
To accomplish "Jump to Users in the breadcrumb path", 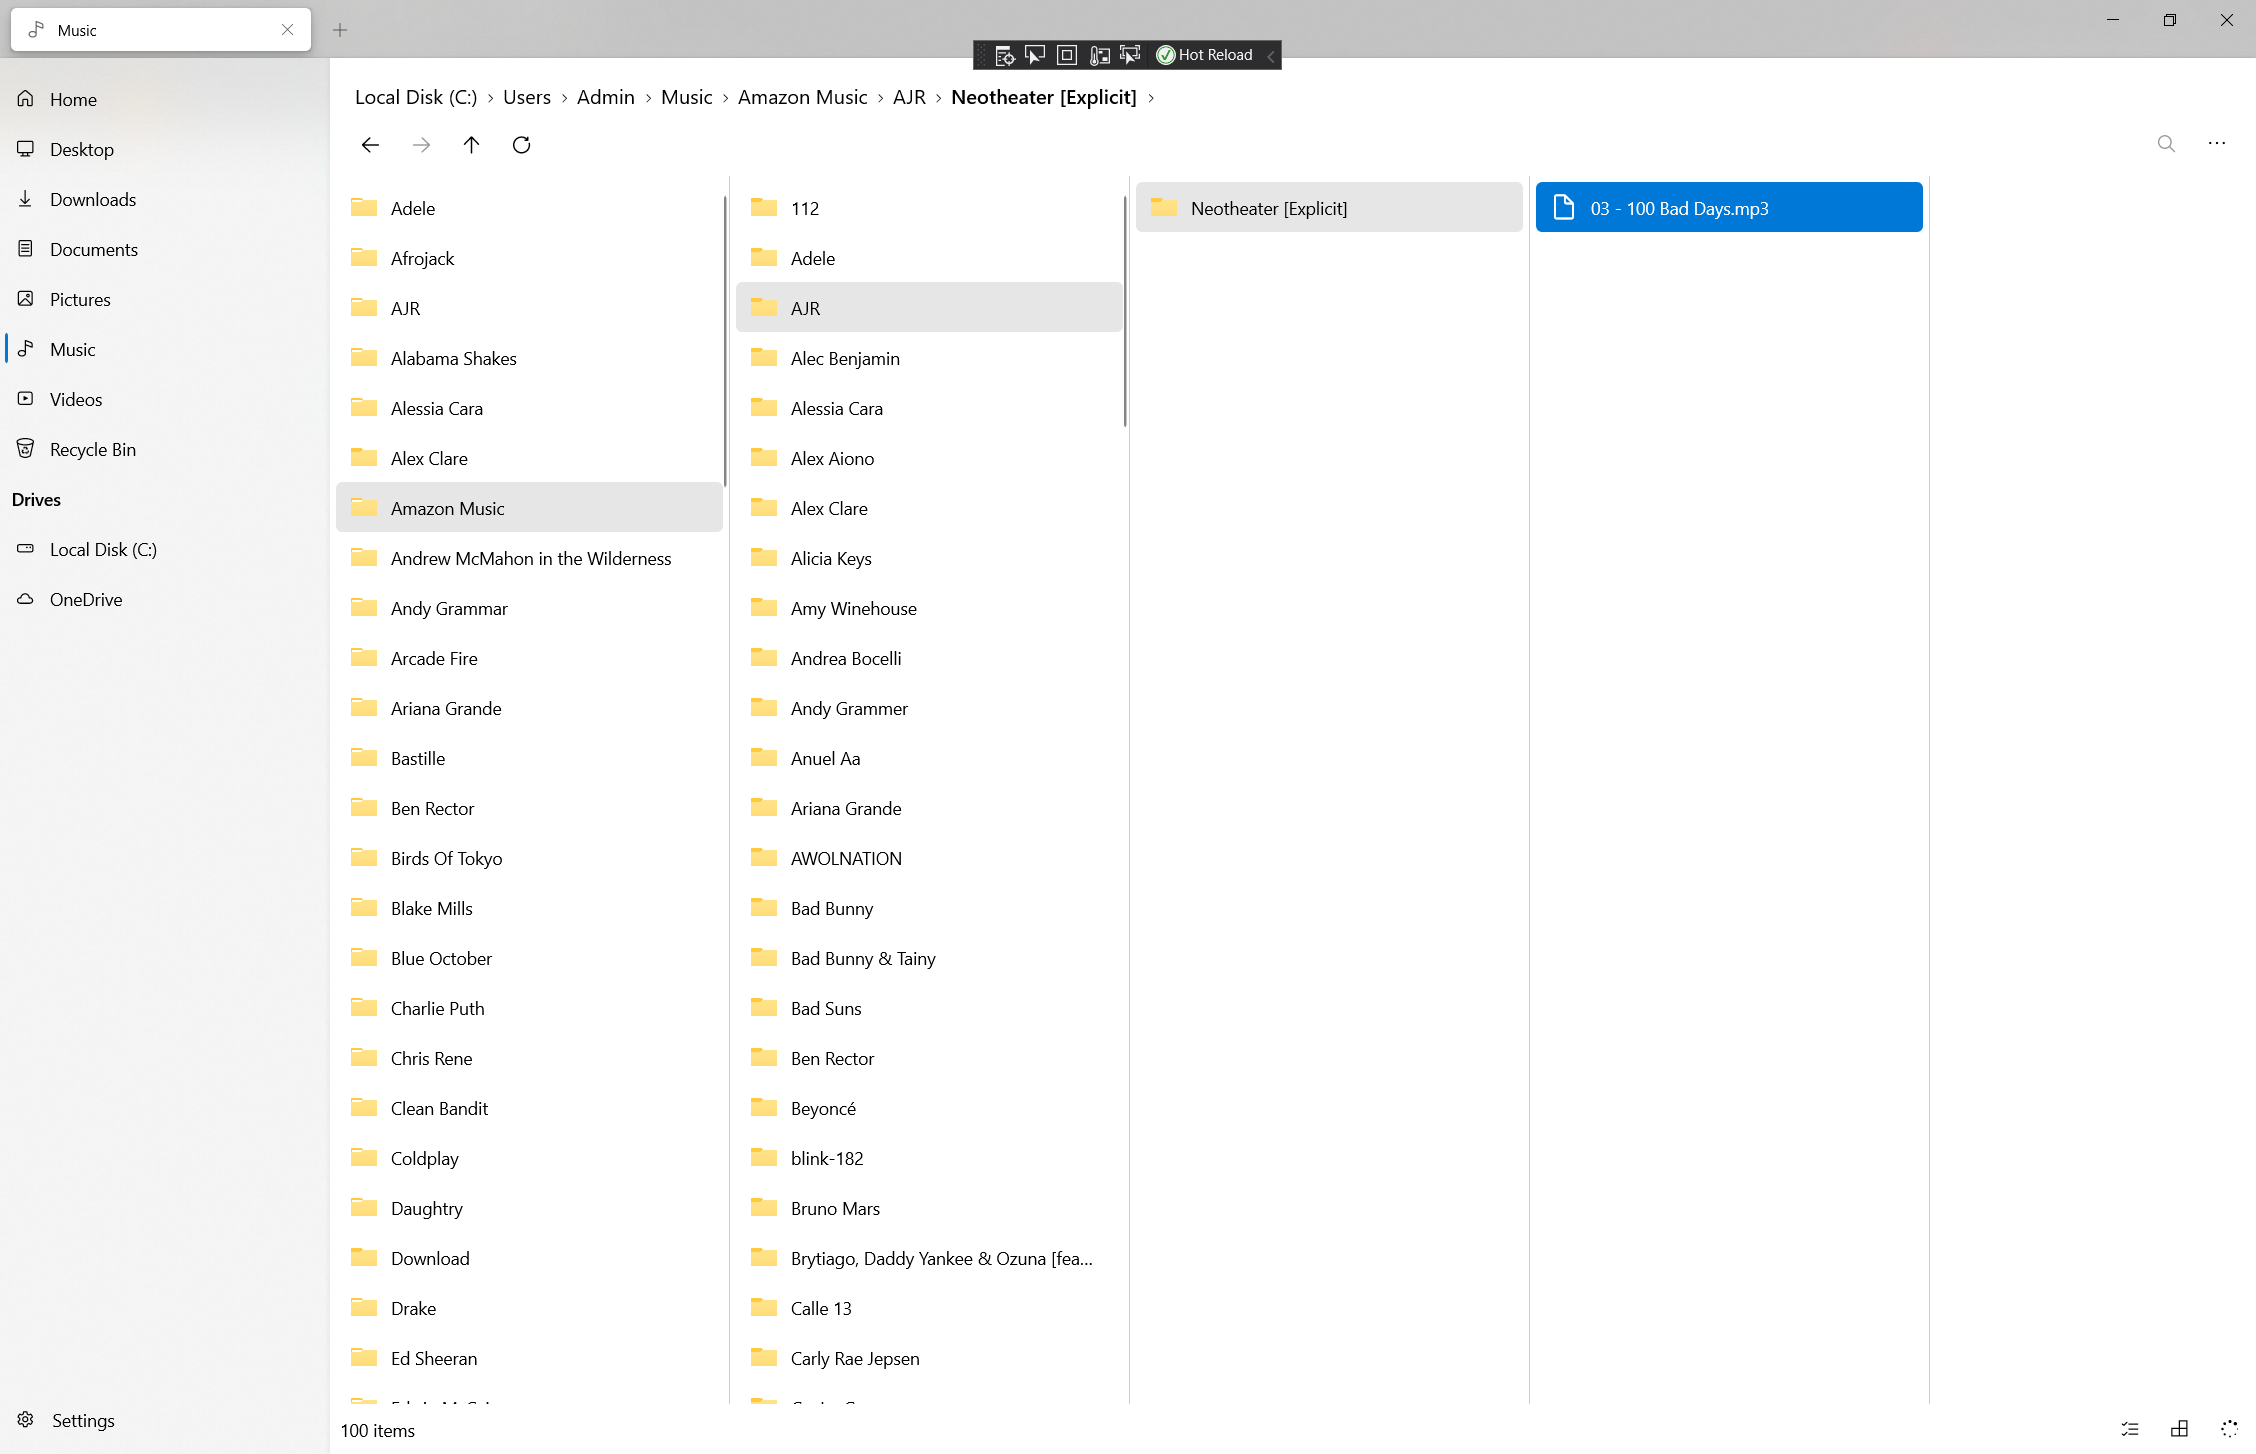I will point(527,97).
